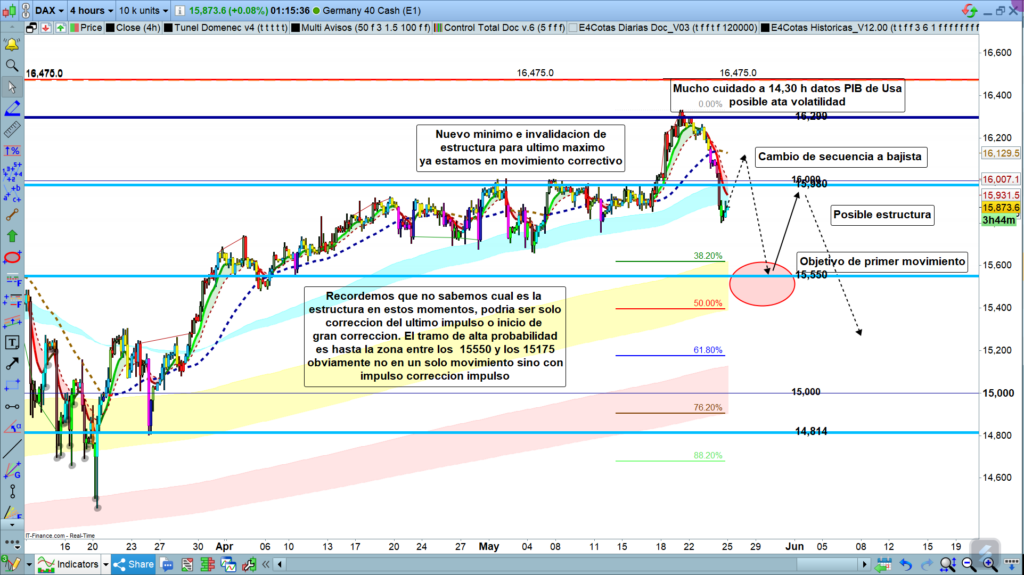Activate the cursor pointer tool
The width and height of the screenshot is (1024, 575).
[12, 86]
